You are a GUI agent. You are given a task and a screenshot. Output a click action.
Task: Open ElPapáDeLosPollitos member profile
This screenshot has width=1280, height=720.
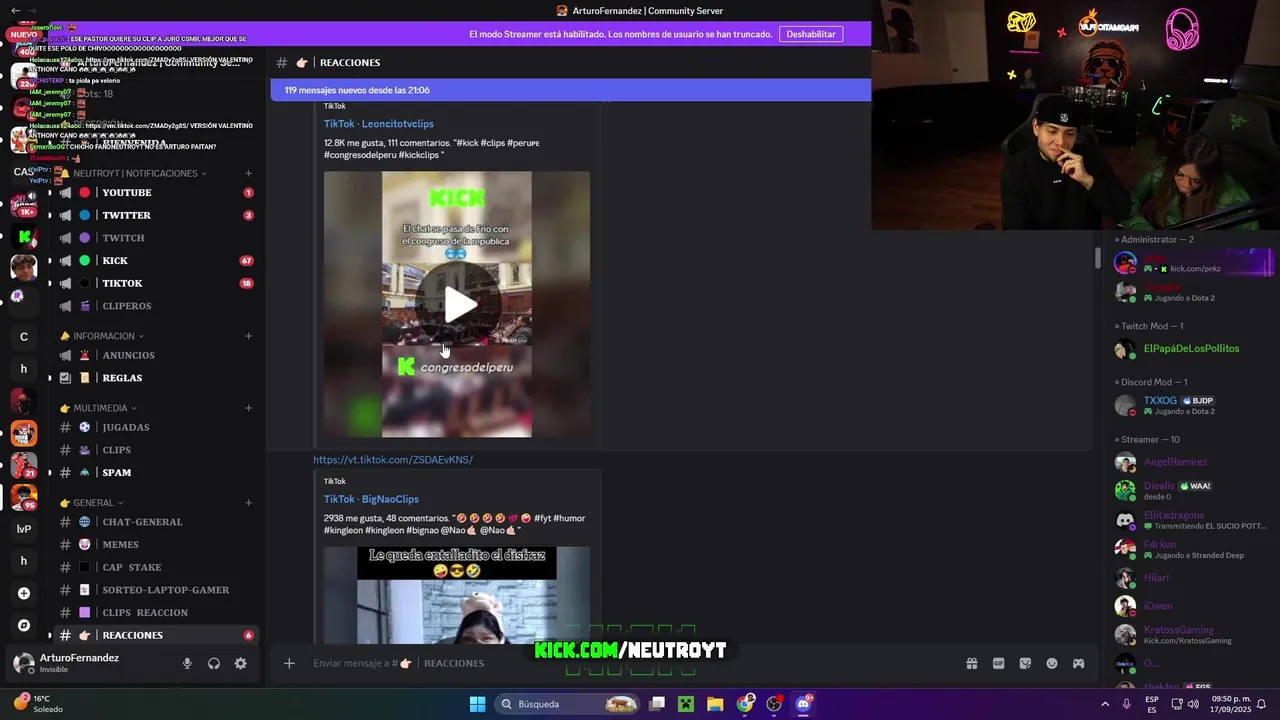(1190, 349)
